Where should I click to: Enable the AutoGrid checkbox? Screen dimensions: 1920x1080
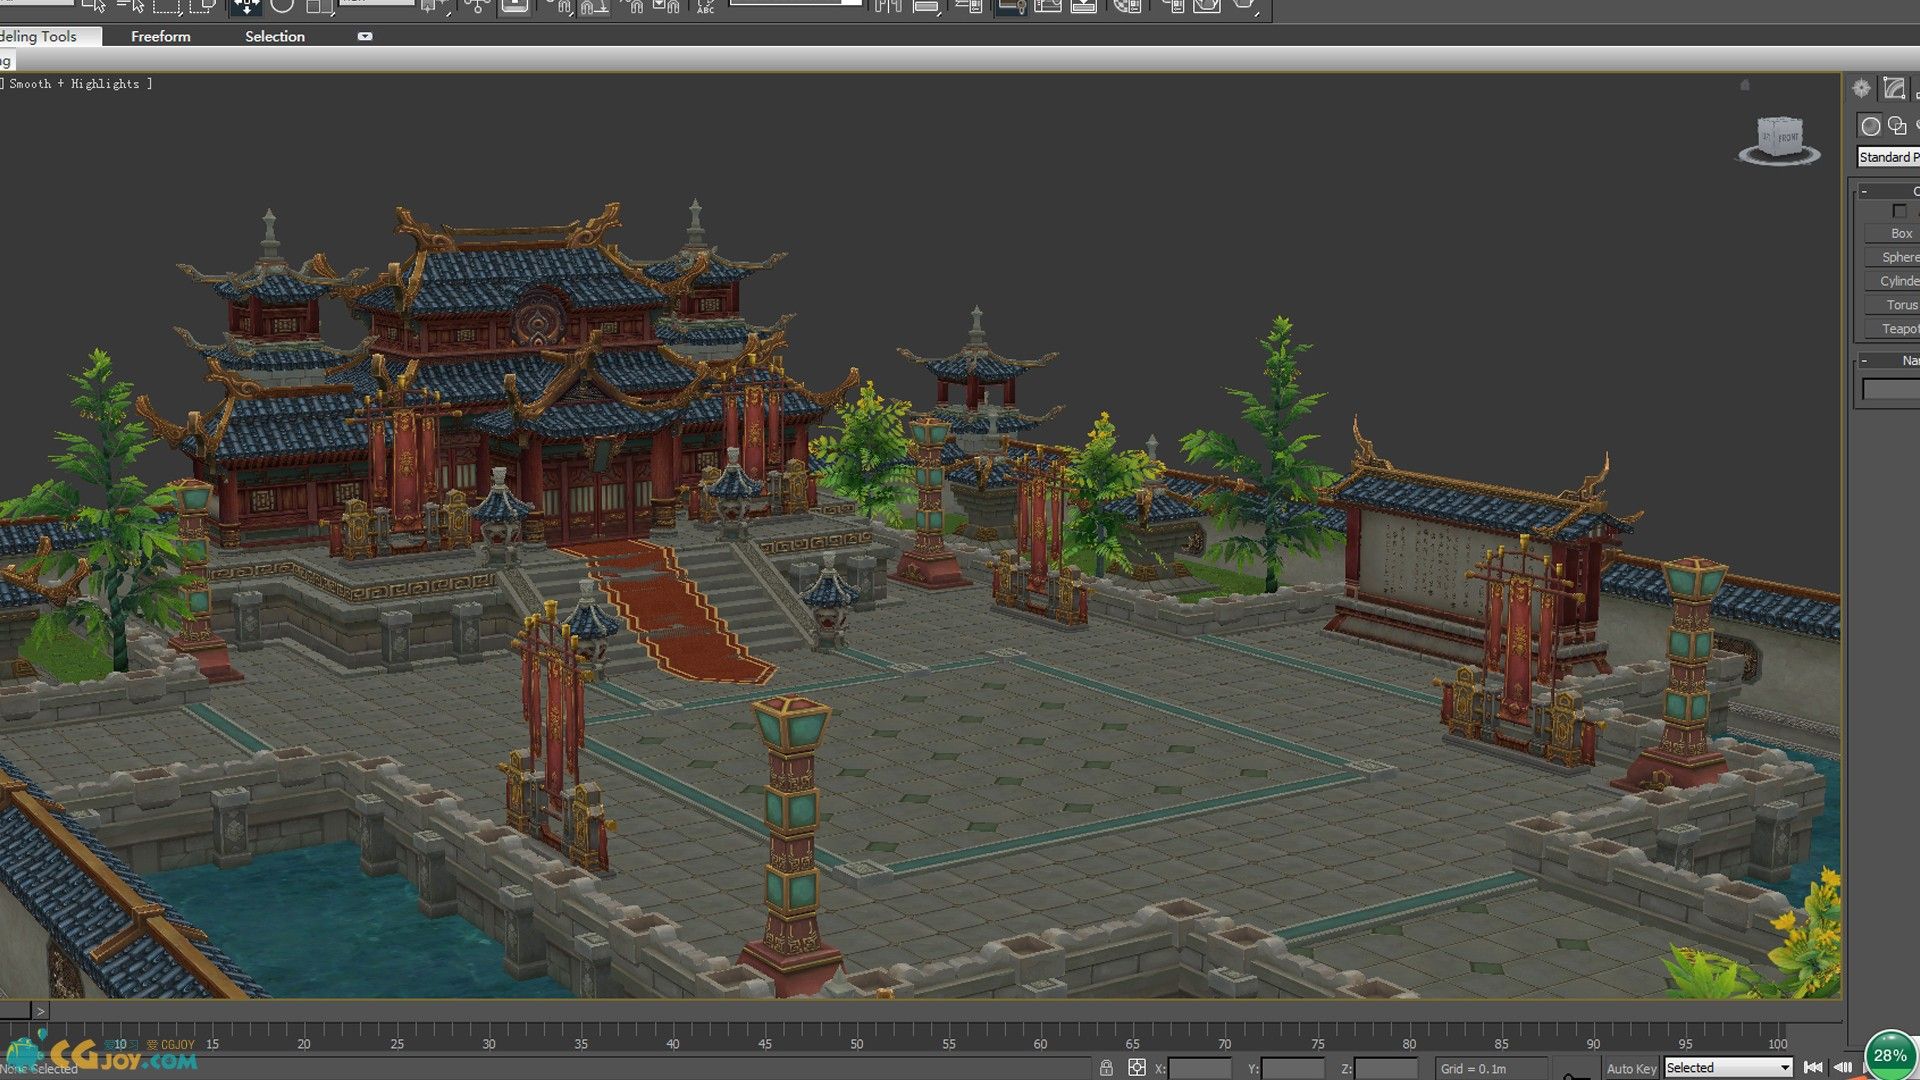click(1899, 211)
